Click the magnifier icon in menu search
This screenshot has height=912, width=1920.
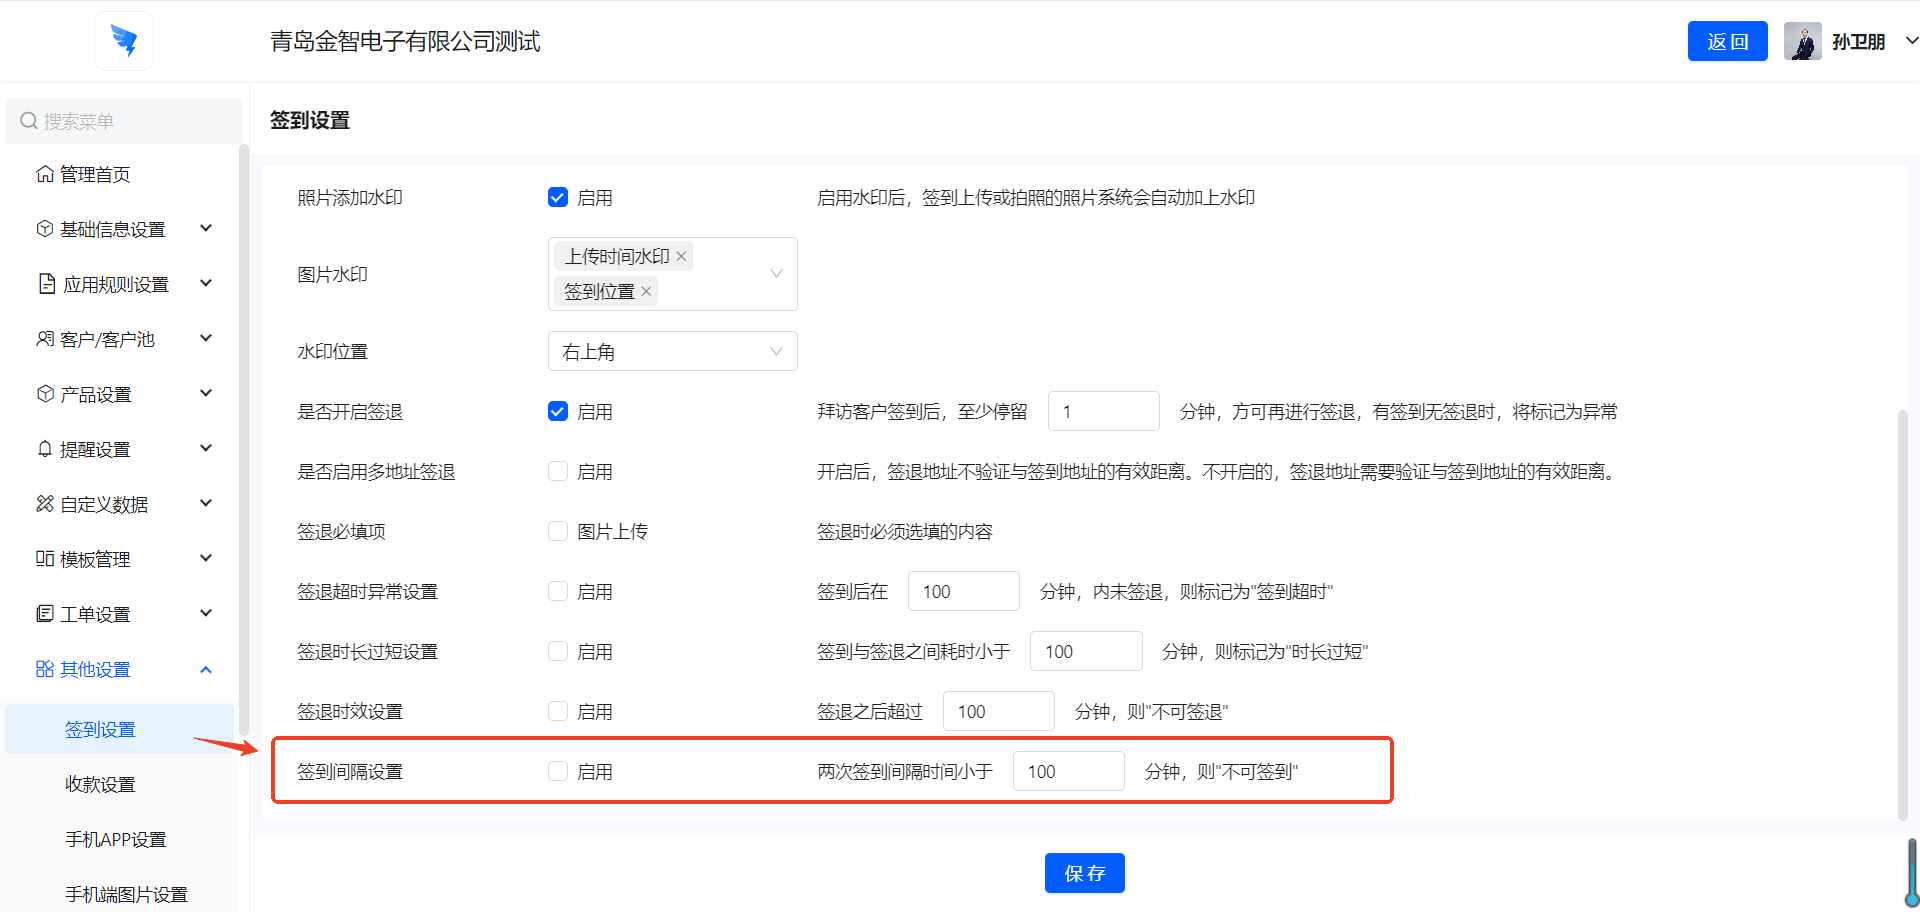click(x=29, y=121)
